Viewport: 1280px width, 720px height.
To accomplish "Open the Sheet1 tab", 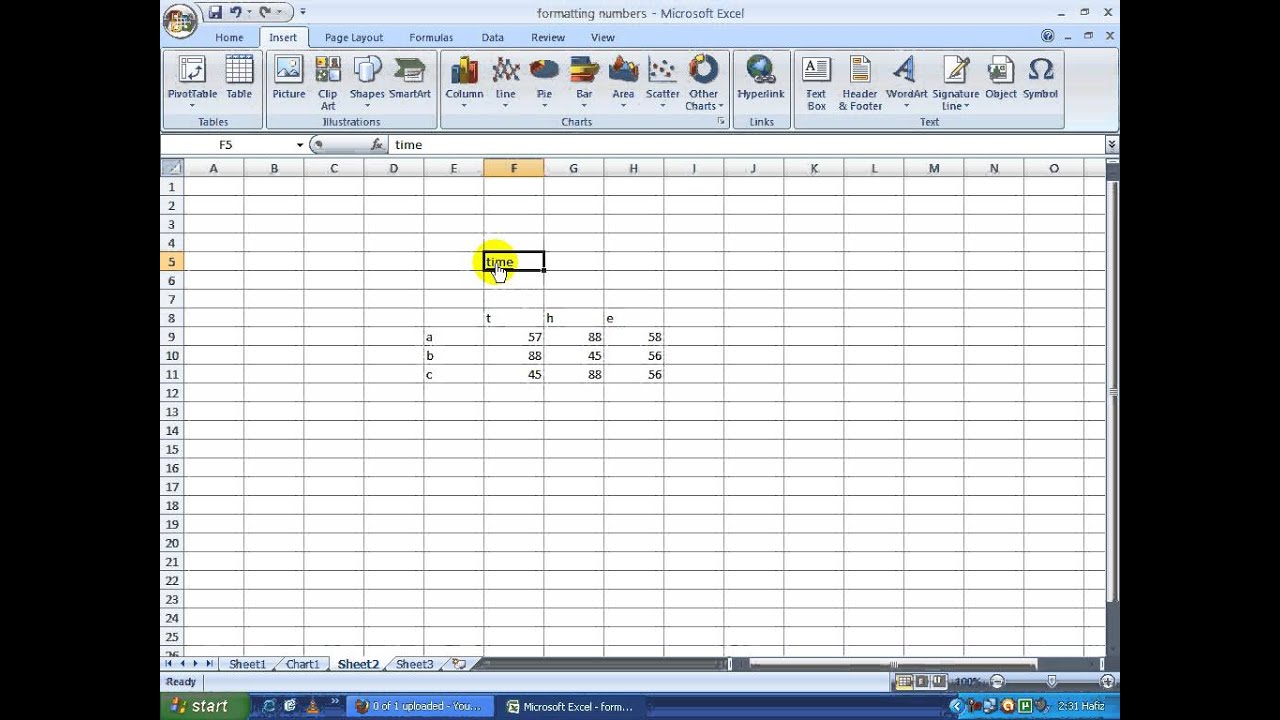I will pos(248,664).
